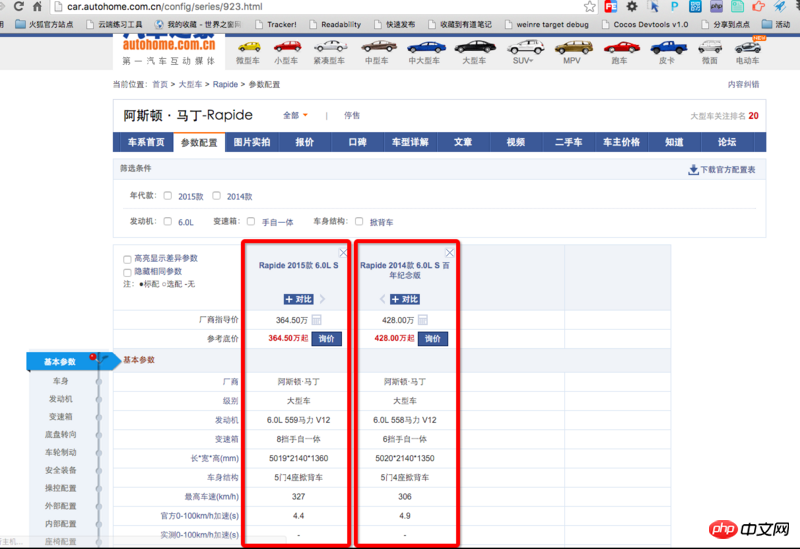The height and width of the screenshot is (549, 800).
Task: Open calculator icon next to 364.50万
Action: 316,320
